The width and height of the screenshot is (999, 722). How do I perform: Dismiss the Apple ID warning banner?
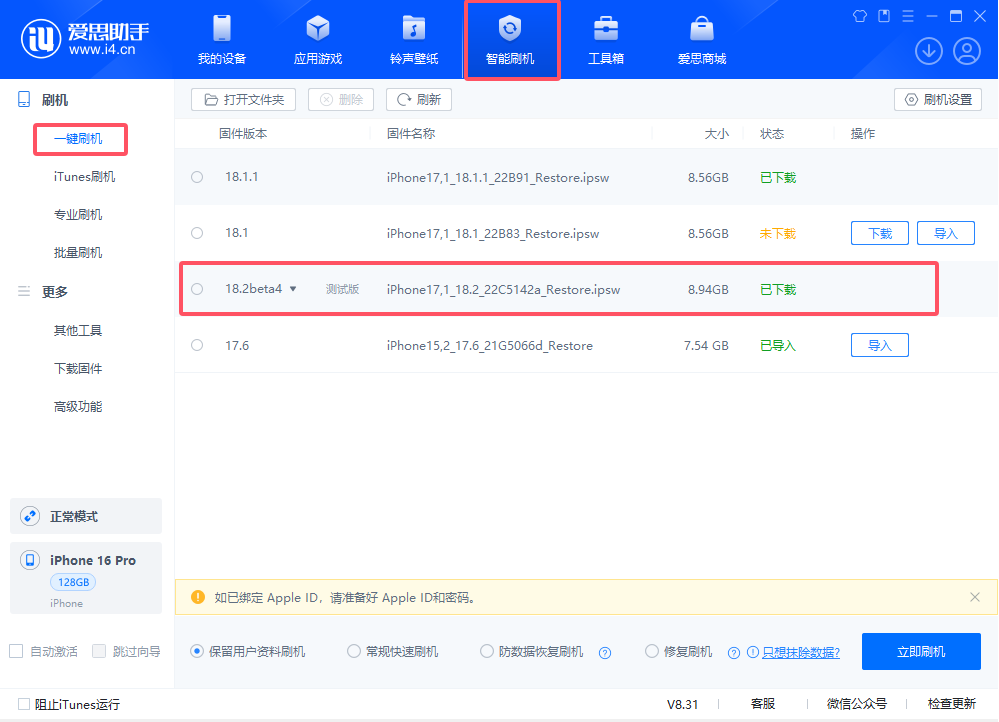click(975, 597)
